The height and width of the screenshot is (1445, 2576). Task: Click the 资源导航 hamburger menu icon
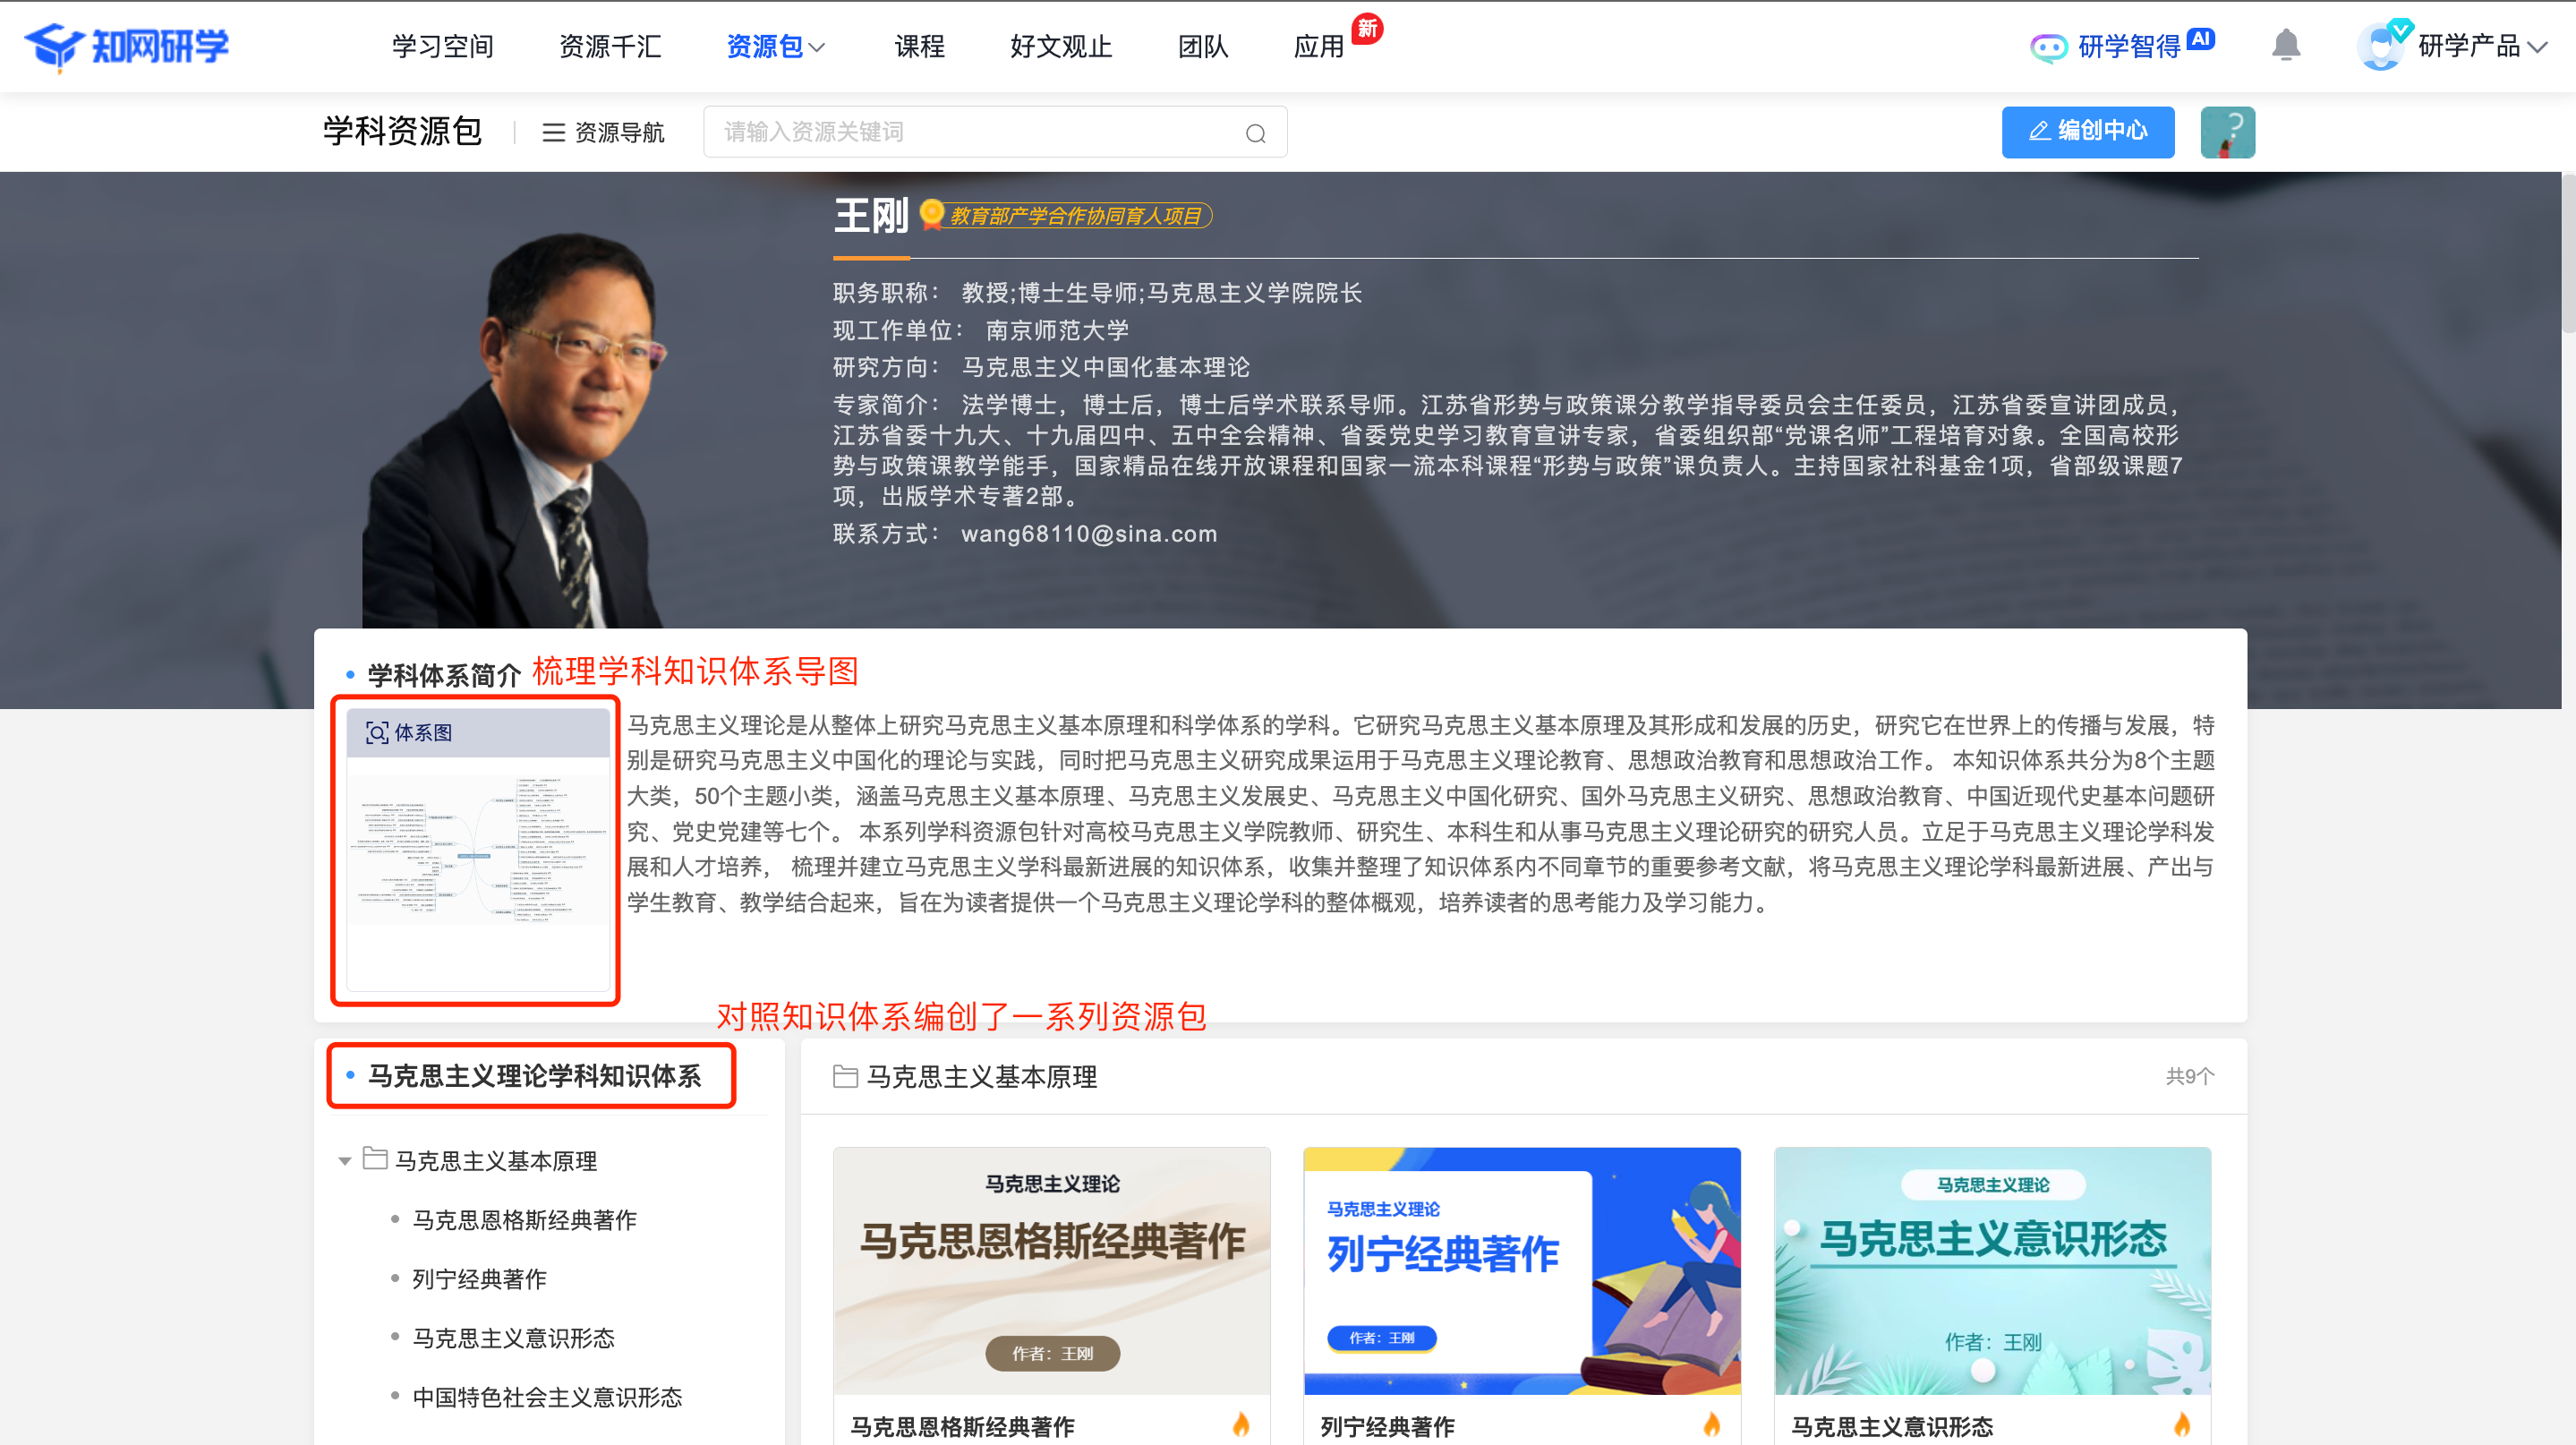[553, 133]
